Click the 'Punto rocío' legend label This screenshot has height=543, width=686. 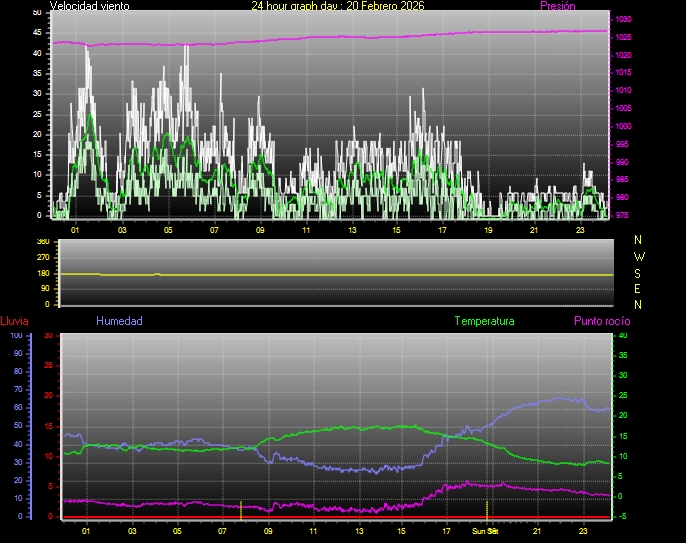pos(602,321)
